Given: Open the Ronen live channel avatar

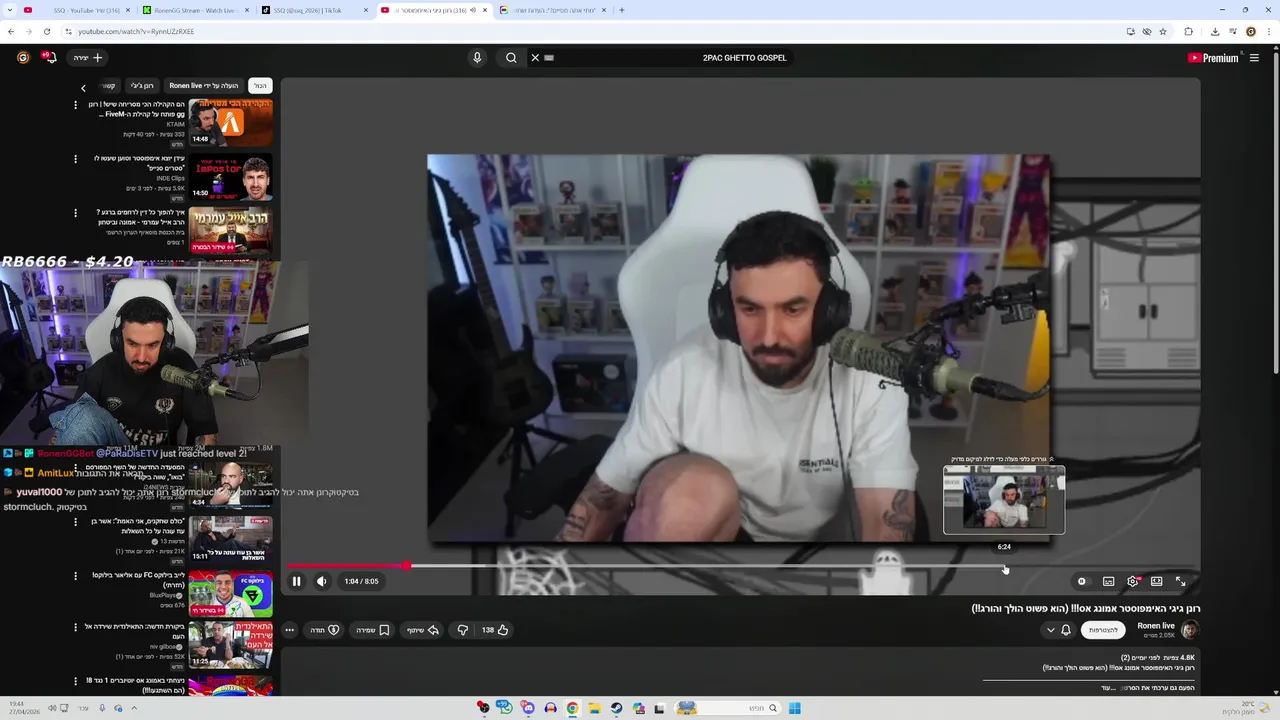Looking at the screenshot, I should [1190, 629].
